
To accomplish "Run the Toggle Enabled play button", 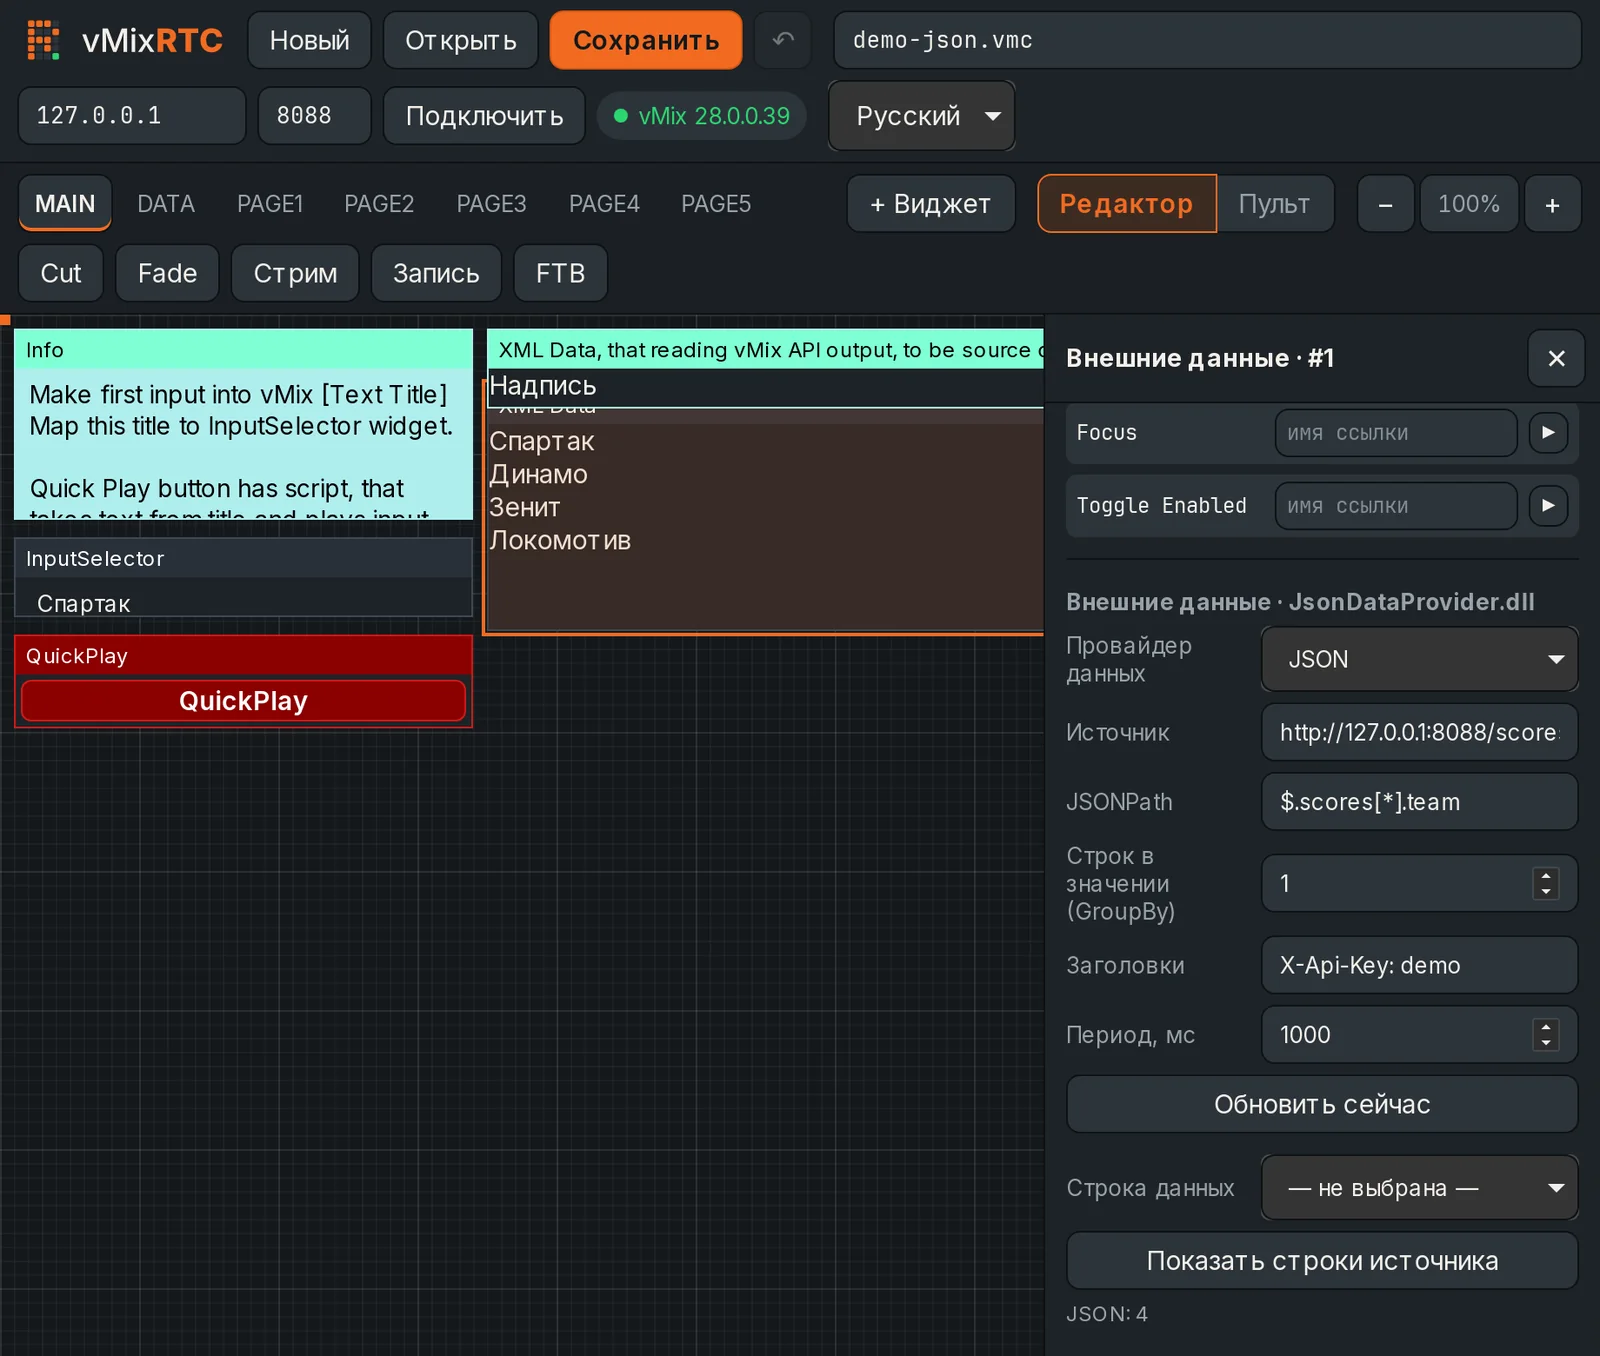I will (1548, 506).
